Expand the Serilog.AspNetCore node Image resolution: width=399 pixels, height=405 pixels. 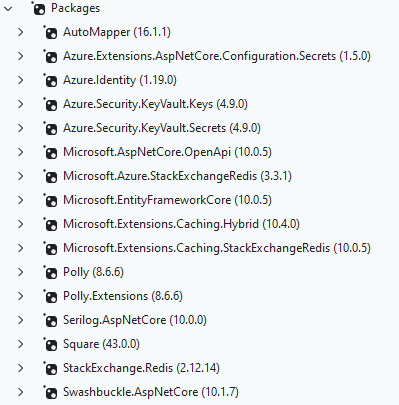(21, 320)
